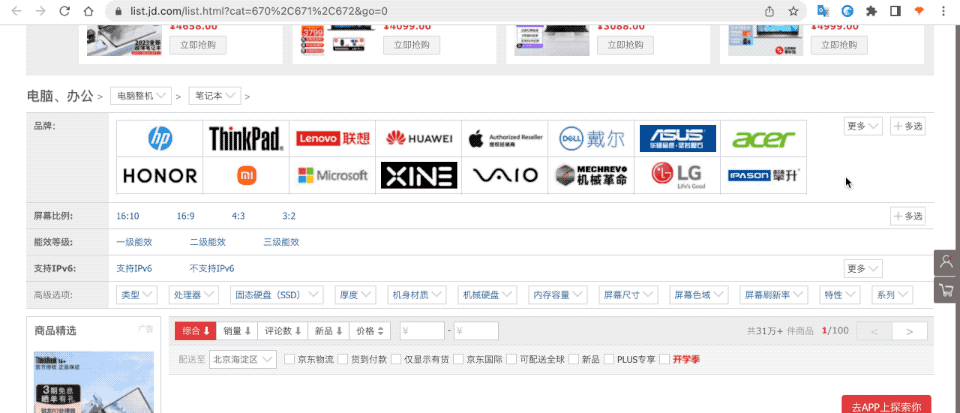Select the Apple Authorized Reseller logo
This screenshot has width=960, height=413.
(505, 138)
